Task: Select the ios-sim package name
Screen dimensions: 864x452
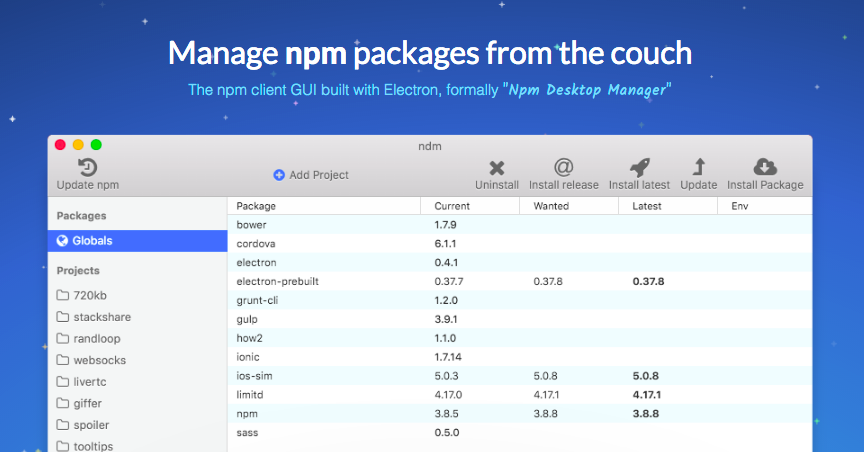Action: coord(255,376)
